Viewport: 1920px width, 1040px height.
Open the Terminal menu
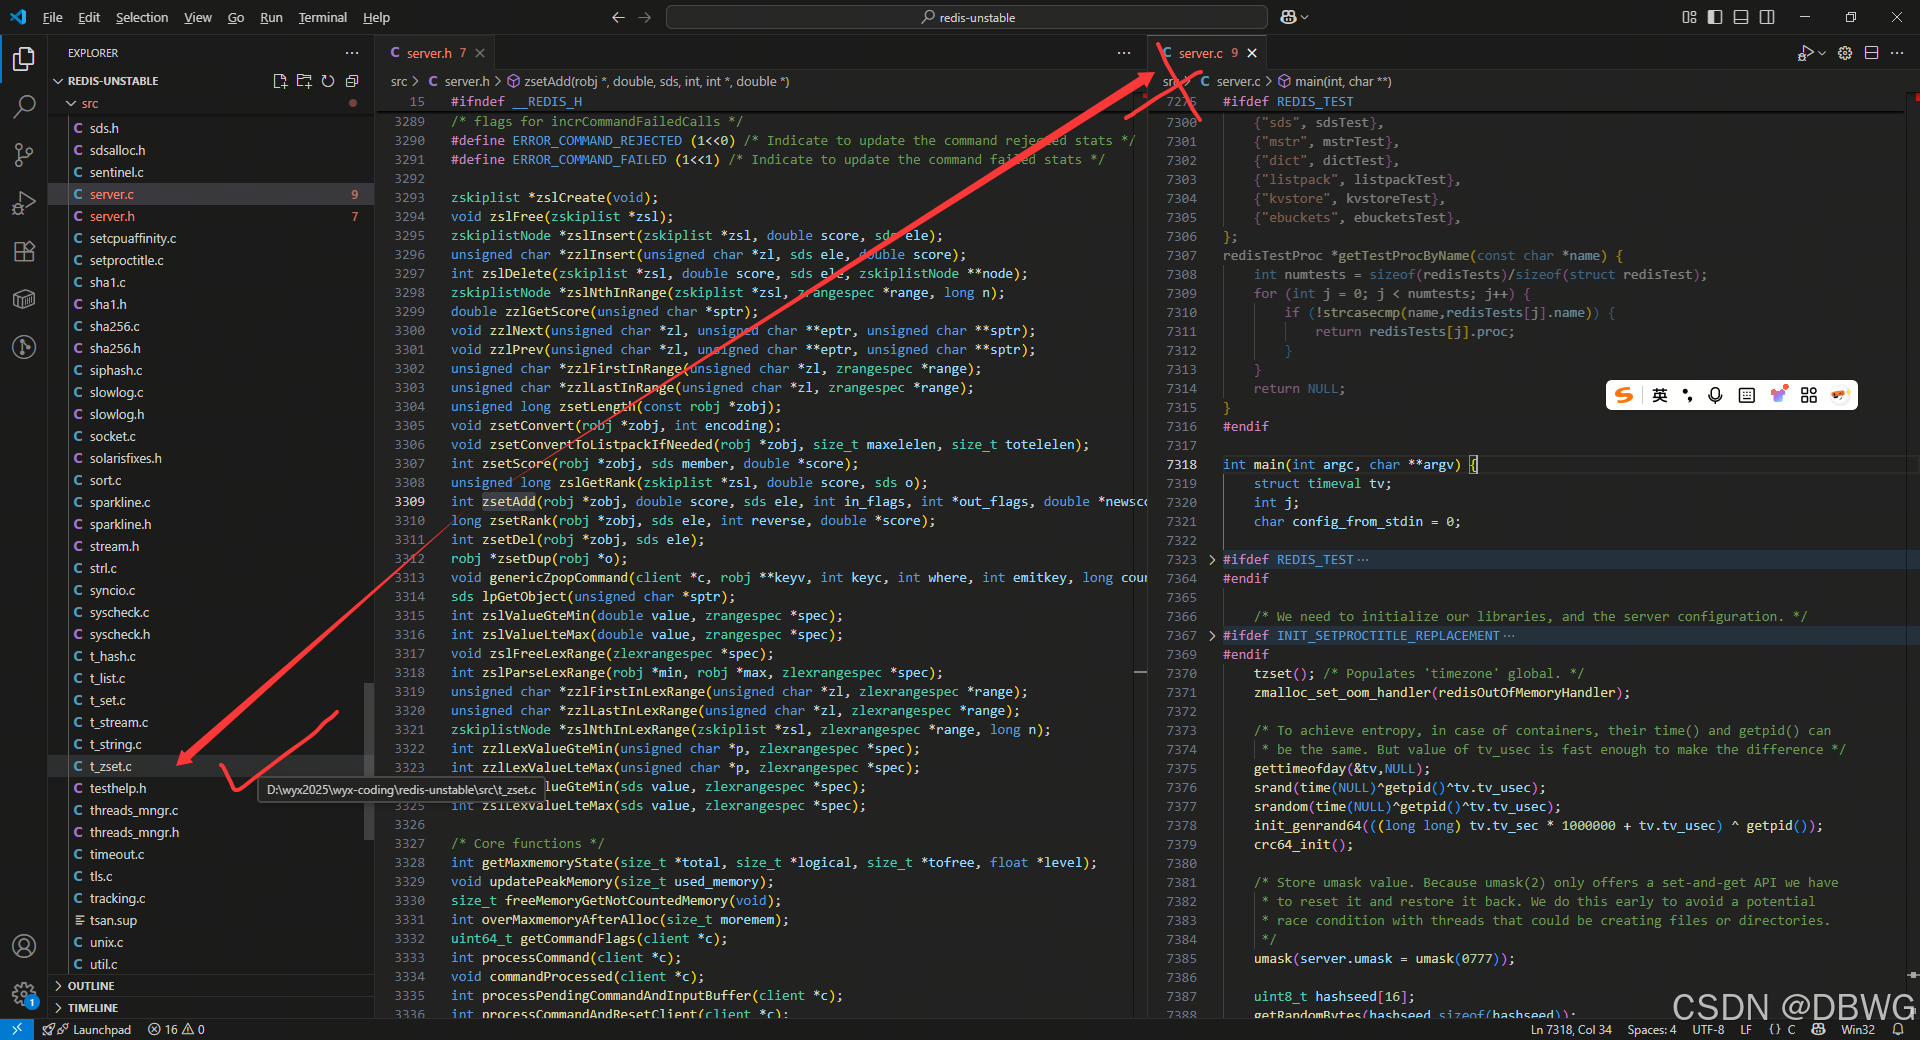tap(322, 17)
